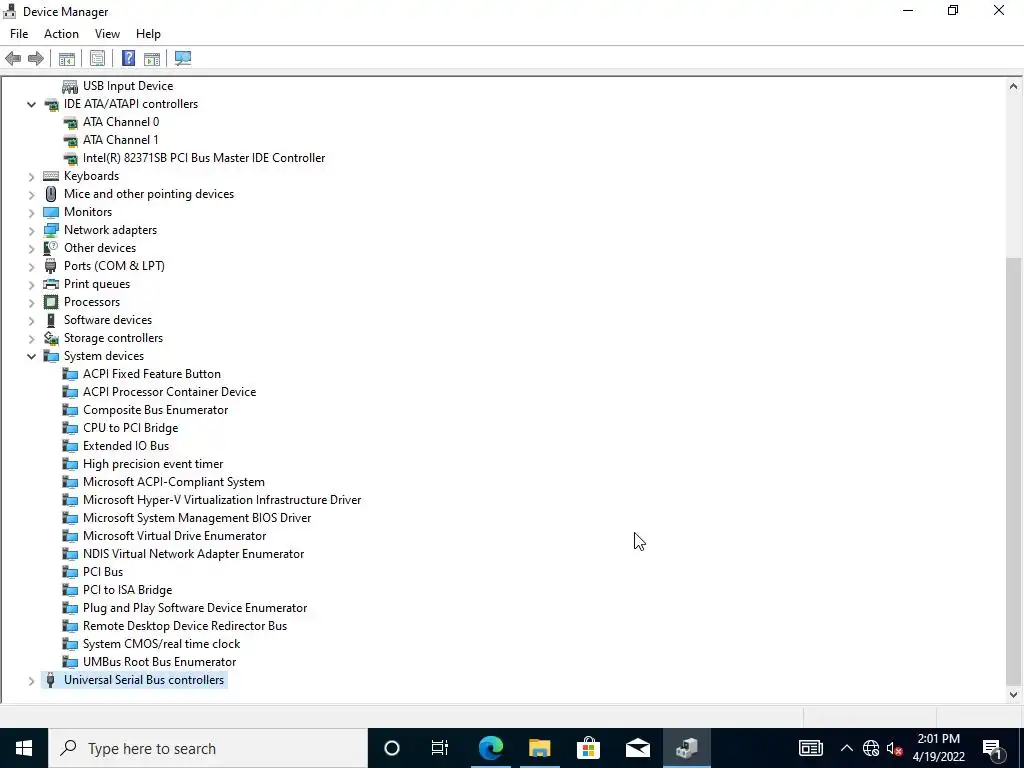The width and height of the screenshot is (1024, 768).
Task: Select Intel(R) 82371SB PCI Bus Master IDE Controller
Action: point(204,158)
